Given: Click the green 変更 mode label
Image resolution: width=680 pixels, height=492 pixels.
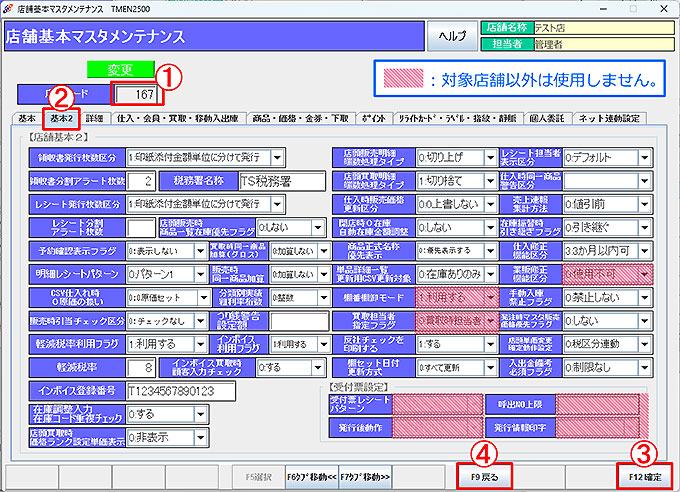Looking at the screenshot, I should tap(120, 69).
